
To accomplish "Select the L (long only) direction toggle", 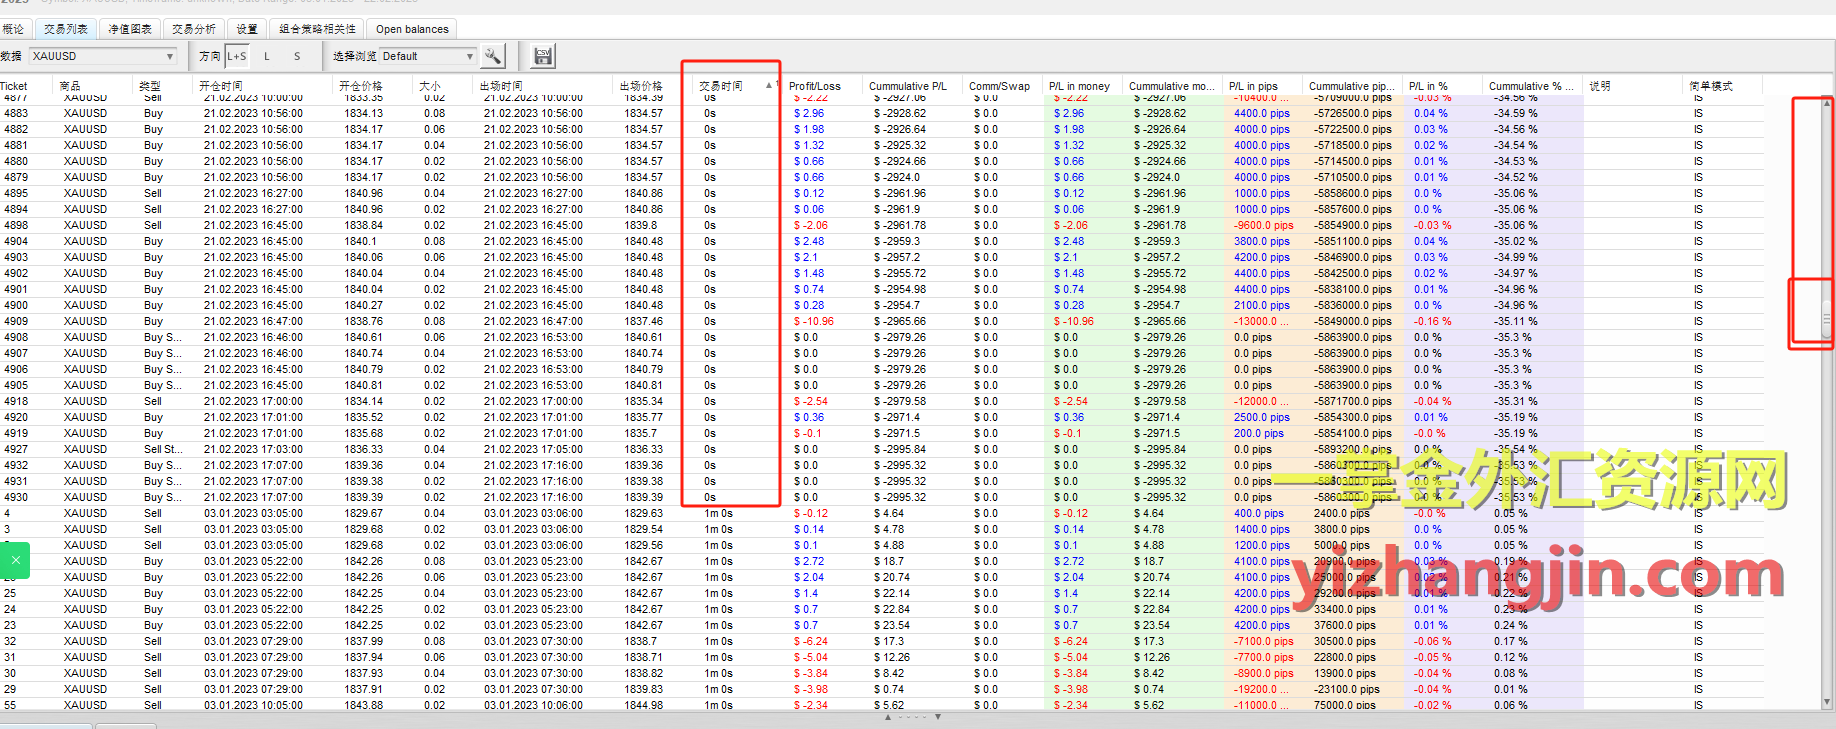I will click(267, 56).
